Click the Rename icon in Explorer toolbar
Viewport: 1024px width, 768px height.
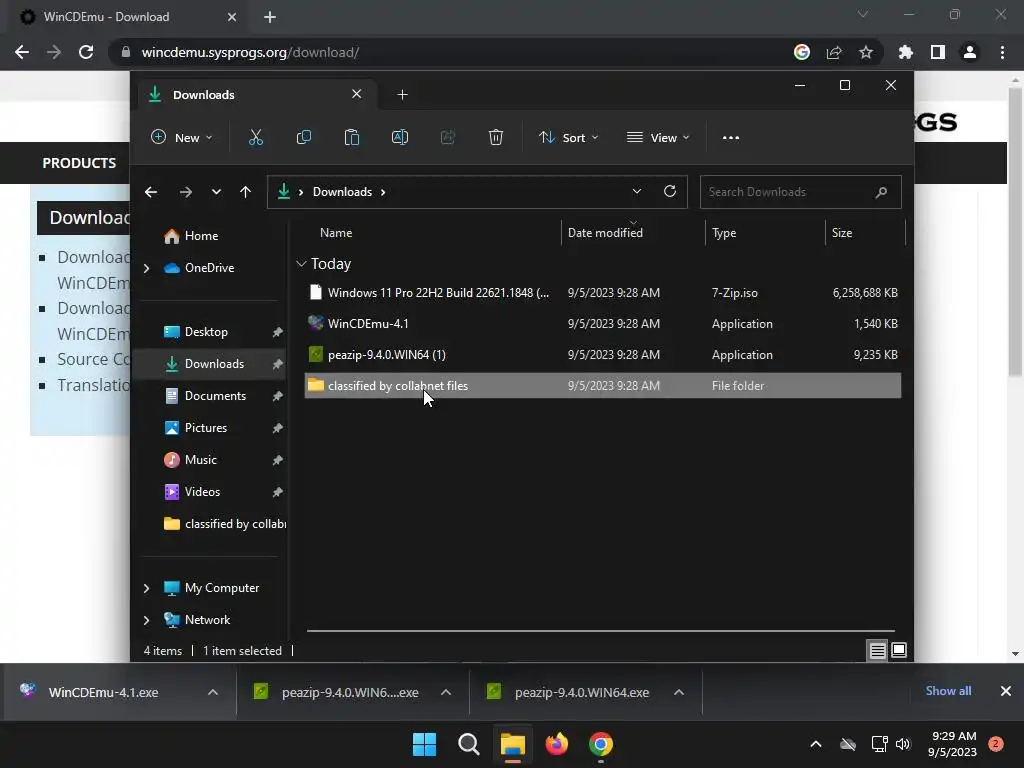click(x=400, y=138)
